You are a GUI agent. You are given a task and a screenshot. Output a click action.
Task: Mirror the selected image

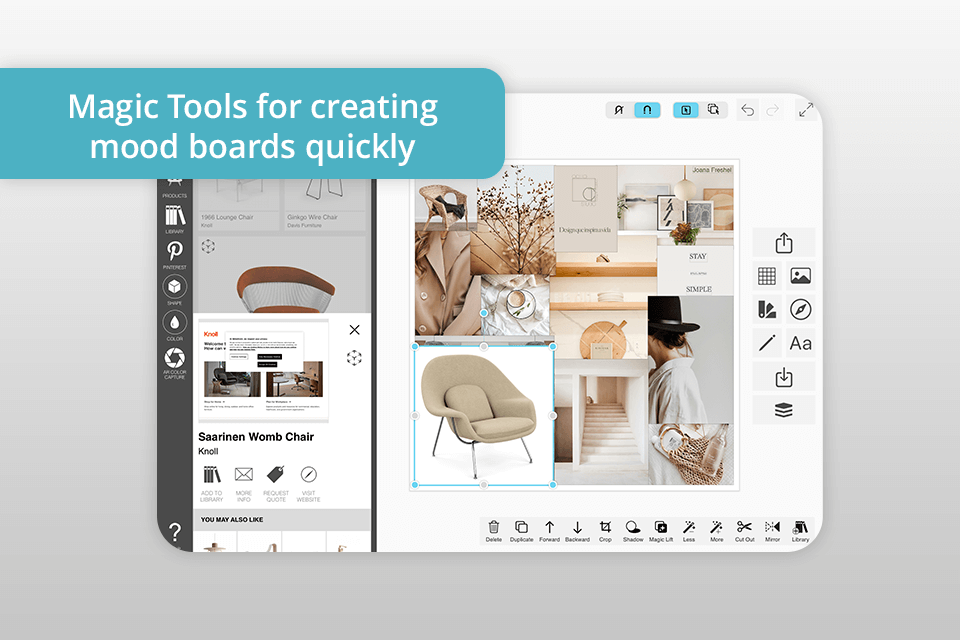772,530
